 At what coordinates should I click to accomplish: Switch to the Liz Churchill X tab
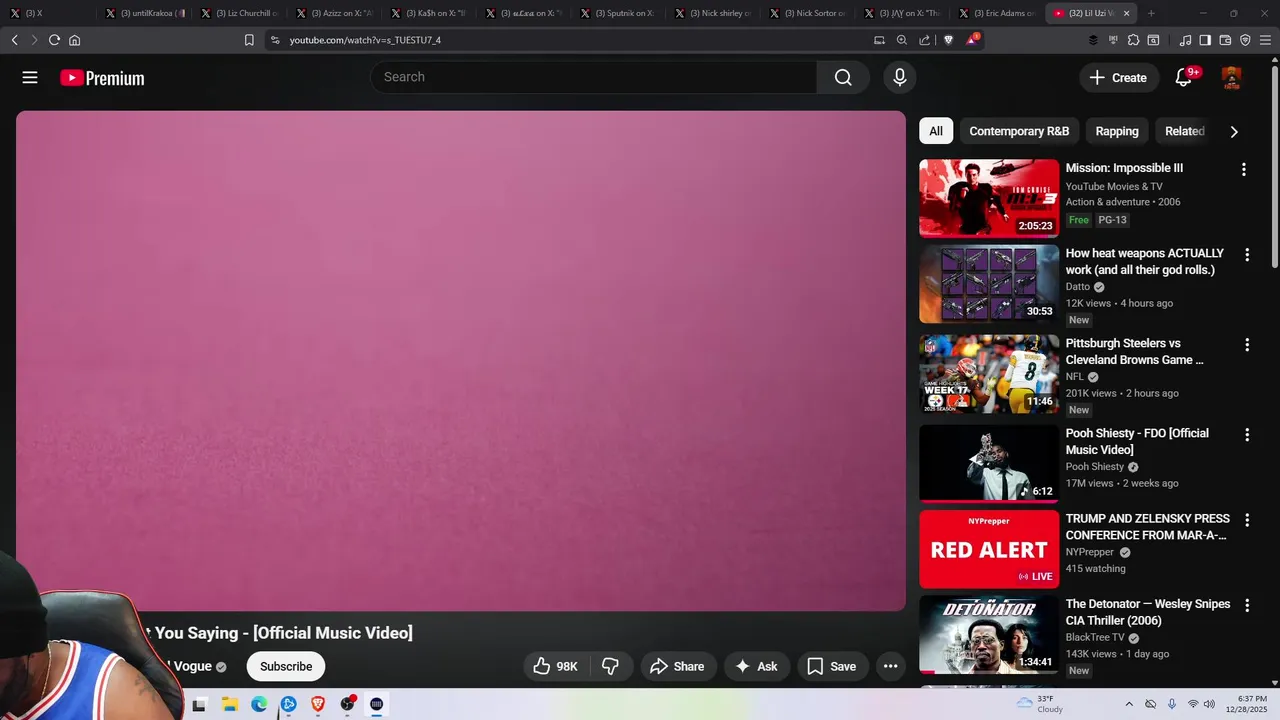point(238,13)
